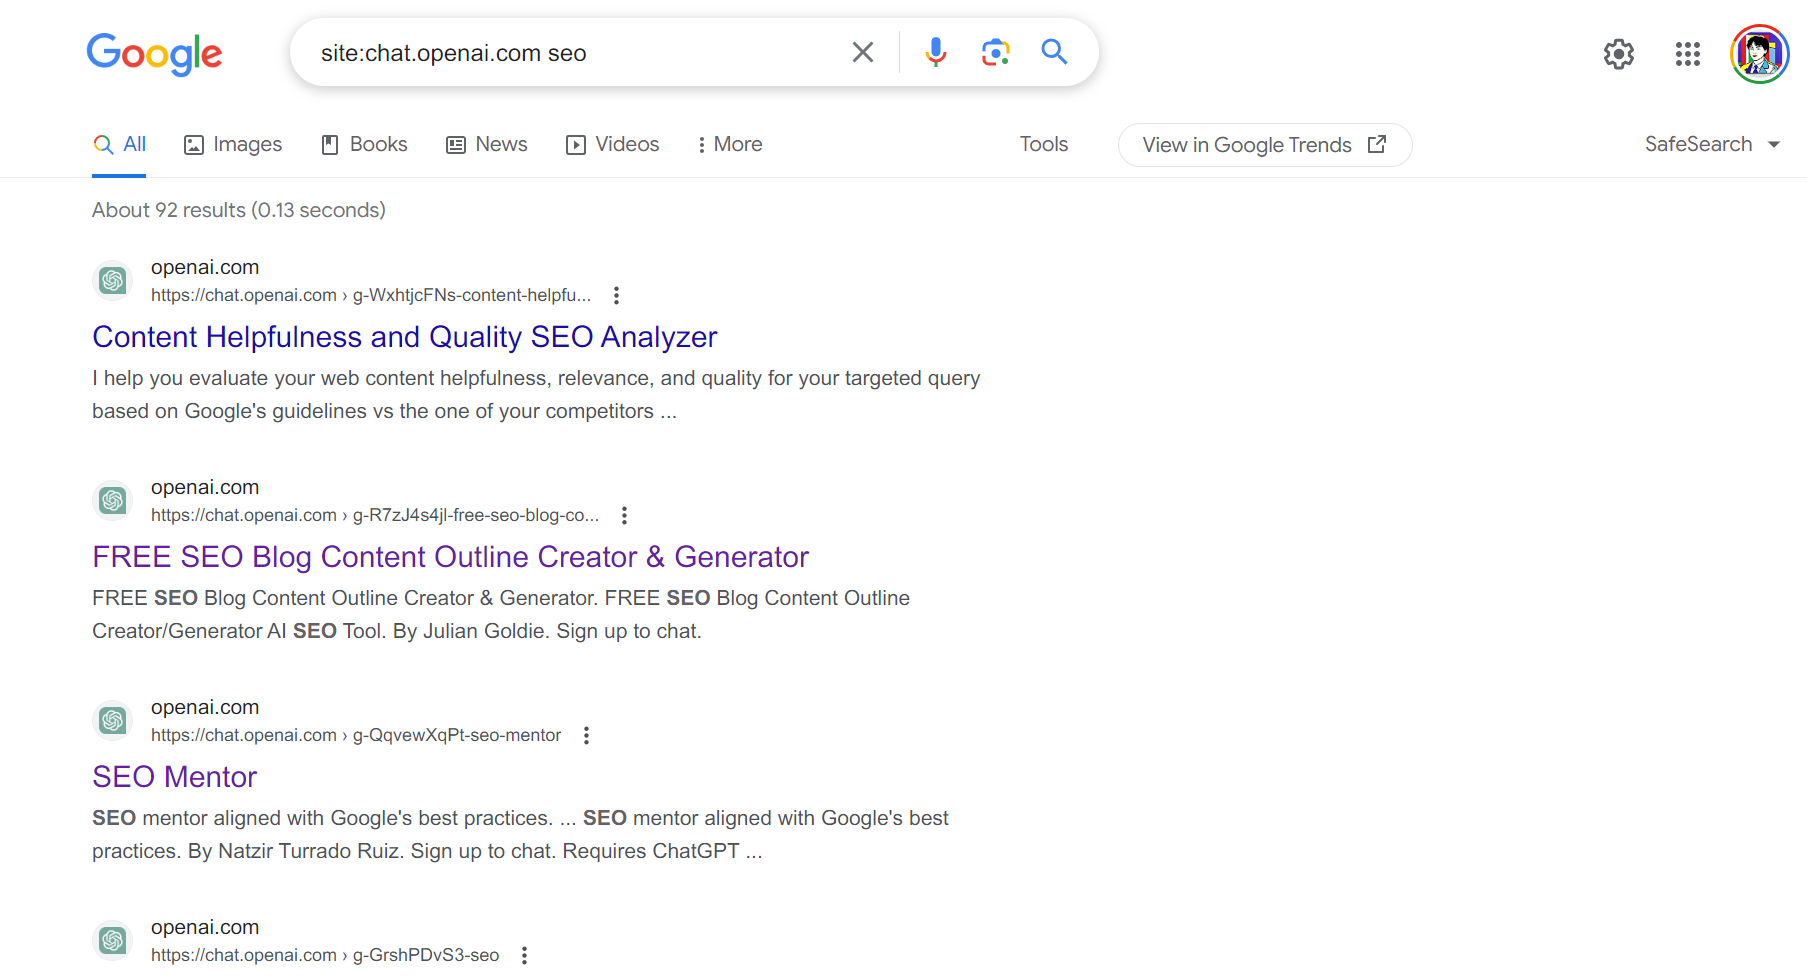
Task: Switch to the News tab
Action: click(x=487, y=144)
